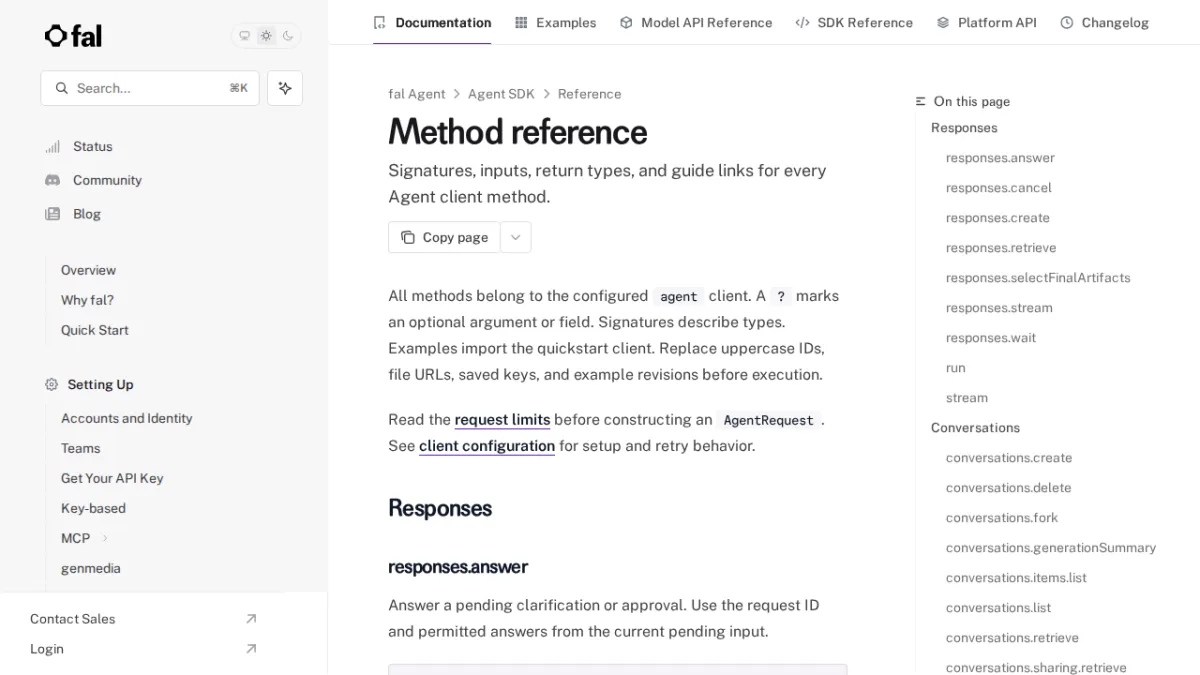Jump to conversations.items.list in outline
The image size is (1200, 675).
1016,578
